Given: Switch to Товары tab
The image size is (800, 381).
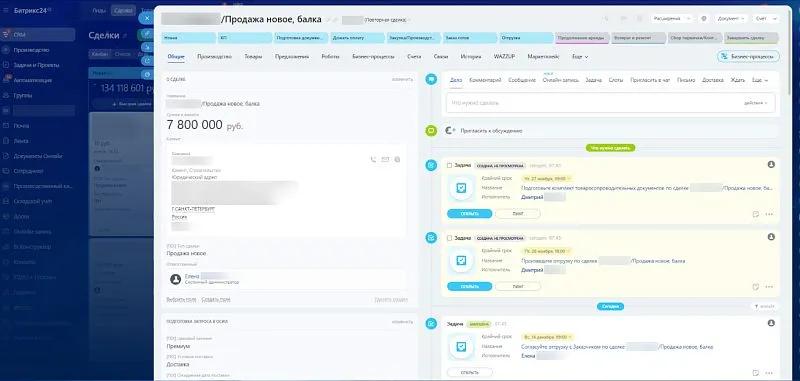Looking at the screenshot, I should click(x=253, y=57).
